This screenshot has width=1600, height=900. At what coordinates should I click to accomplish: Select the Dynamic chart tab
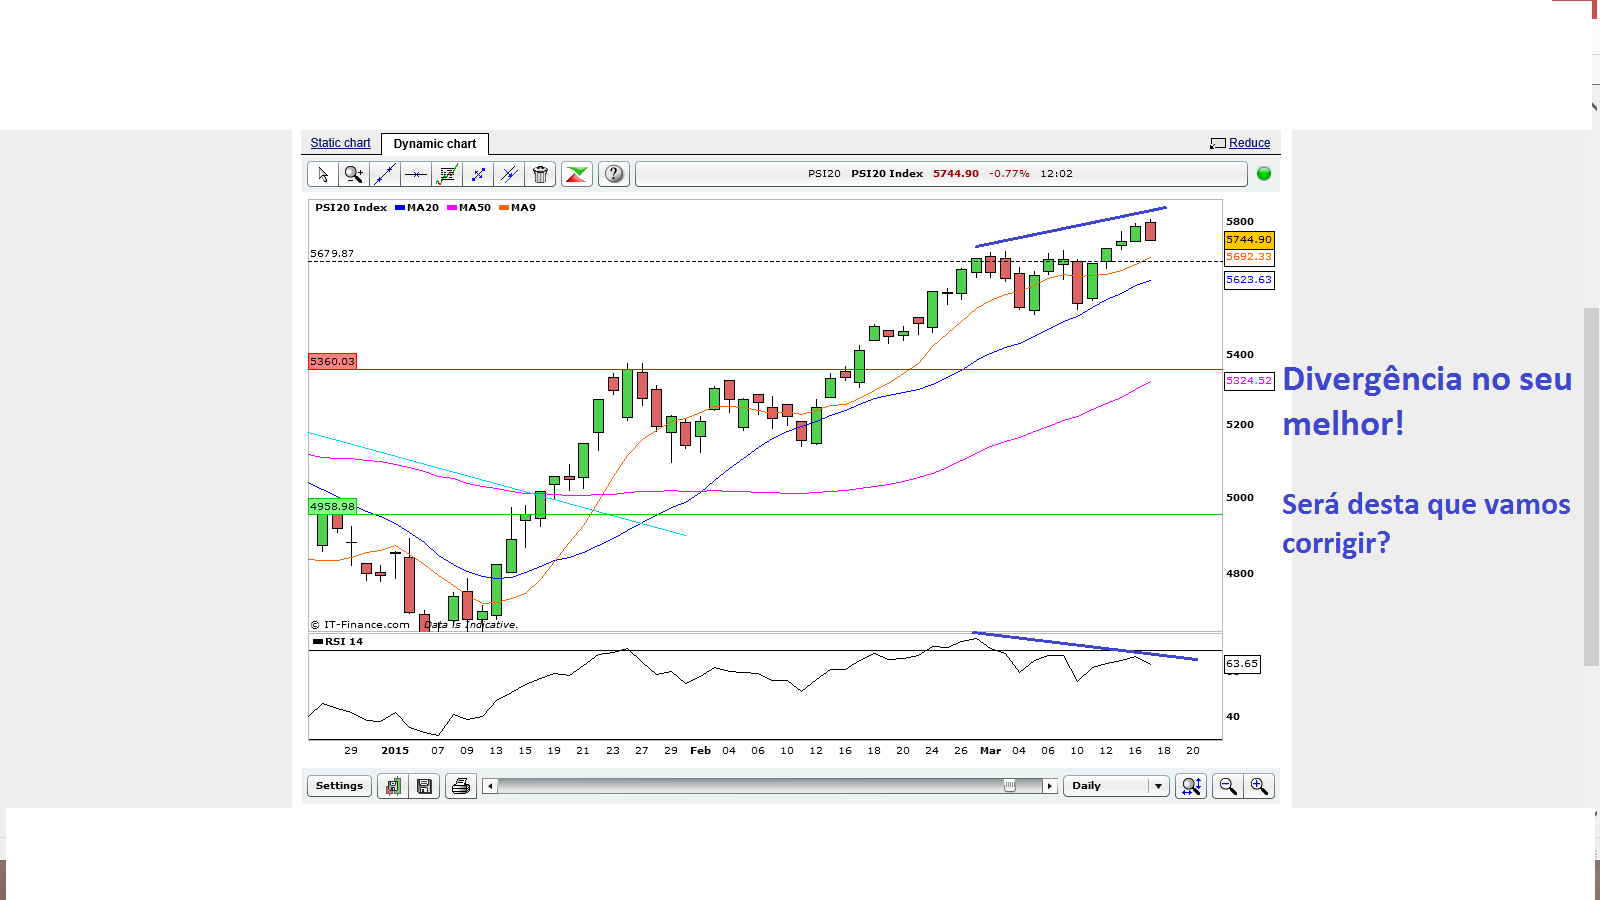[x=435, y=144]
